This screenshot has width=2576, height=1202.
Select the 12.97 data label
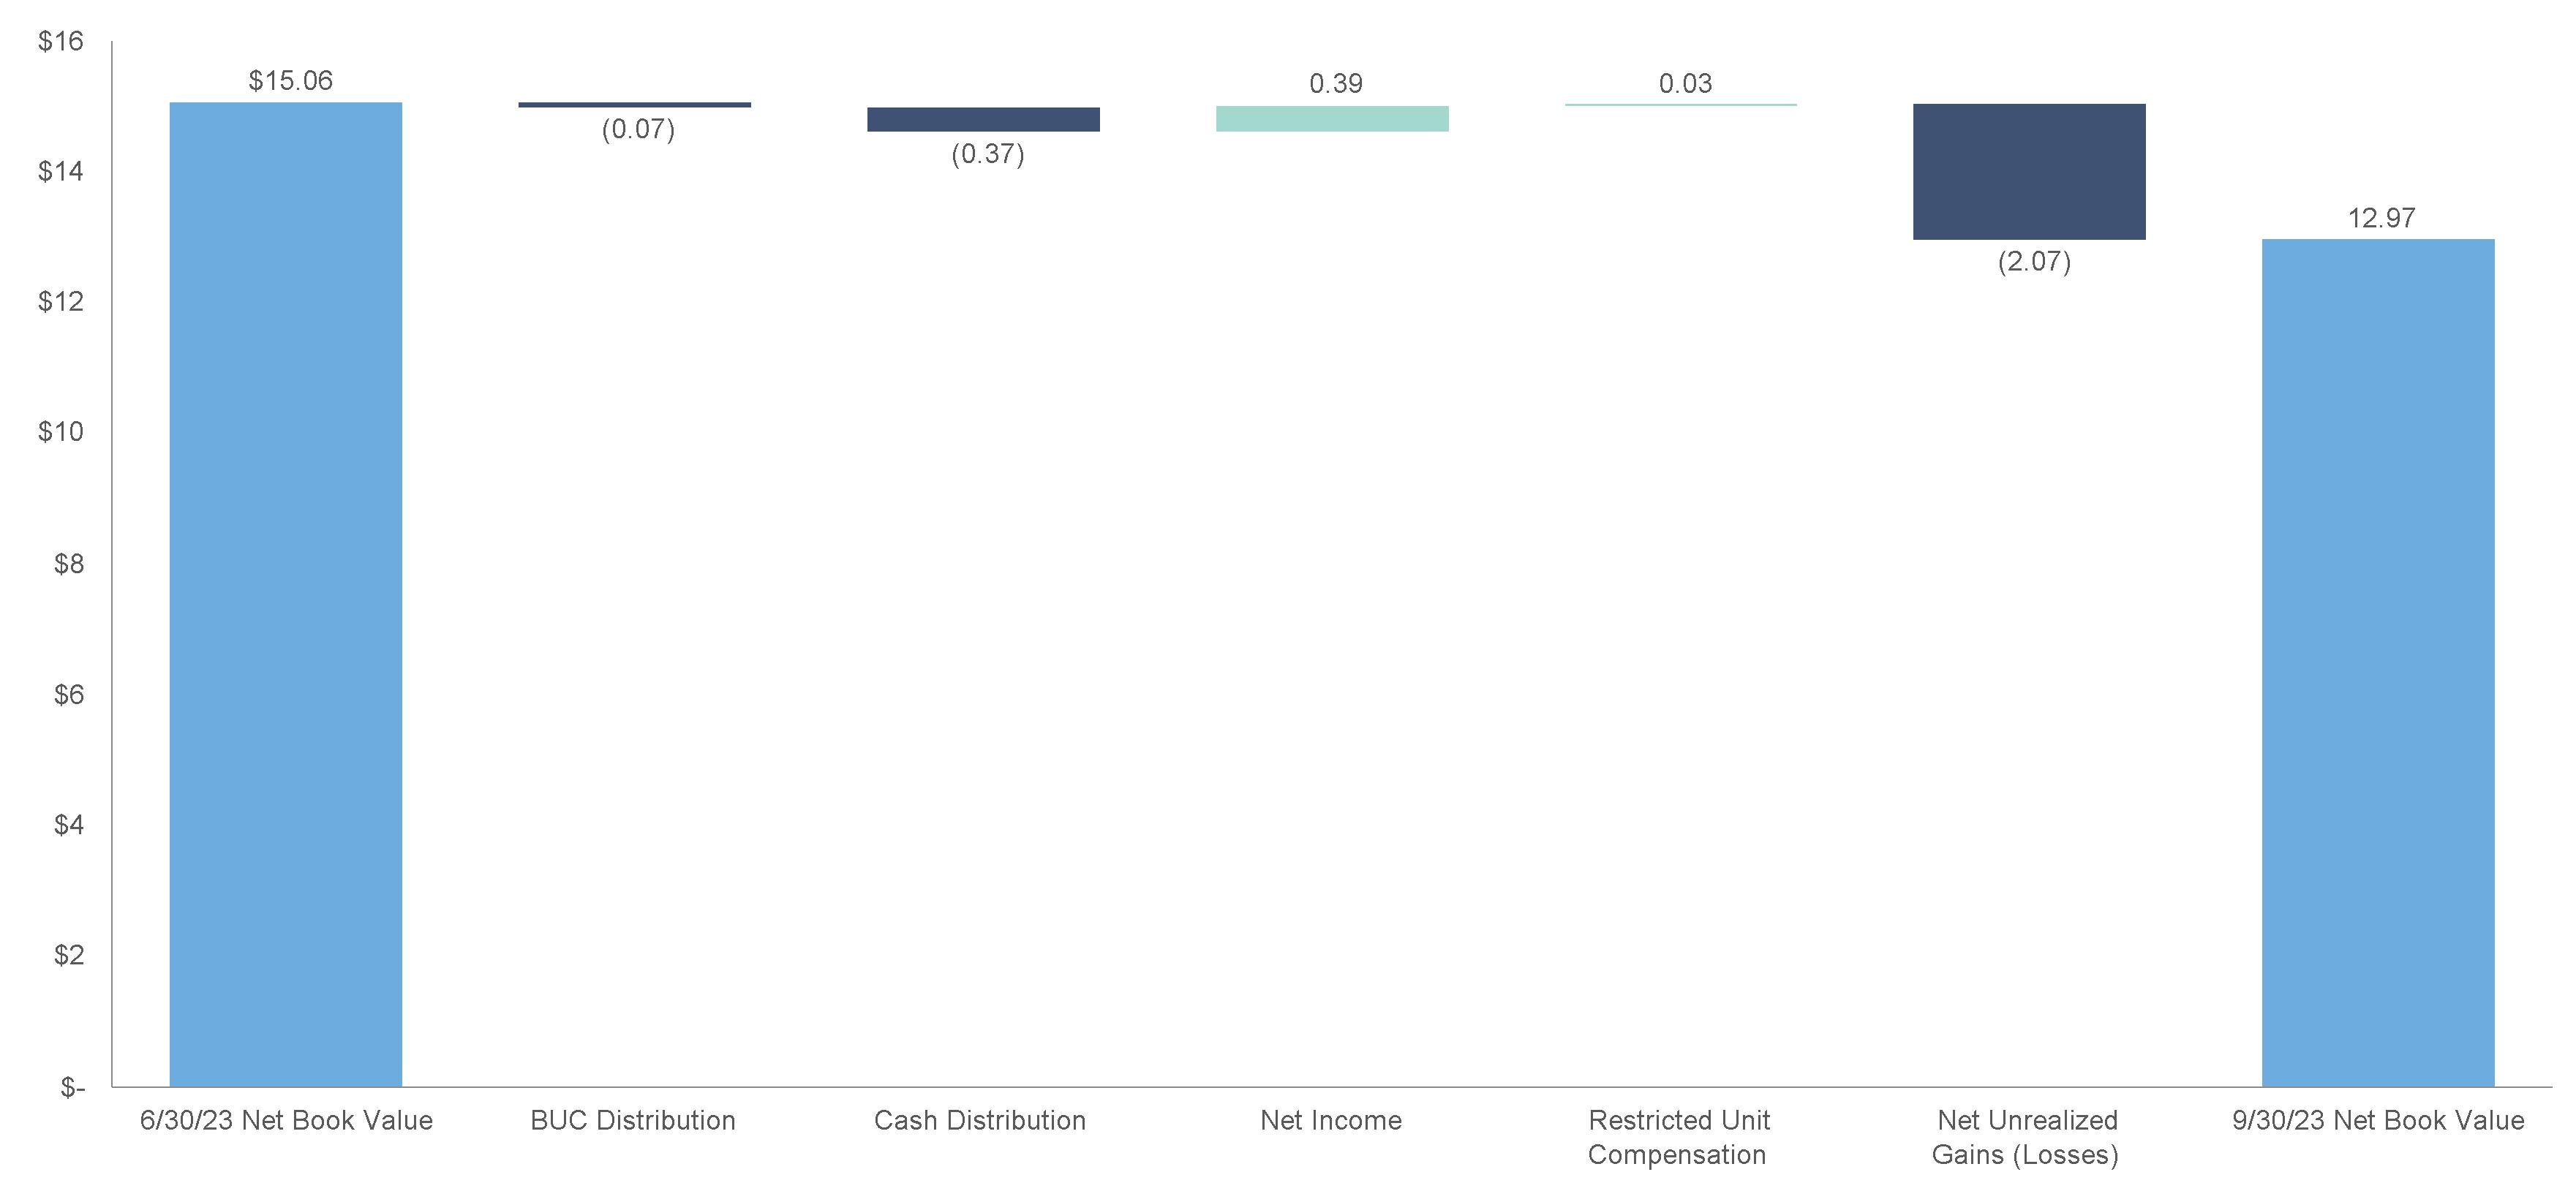[x=2381, y=218]
